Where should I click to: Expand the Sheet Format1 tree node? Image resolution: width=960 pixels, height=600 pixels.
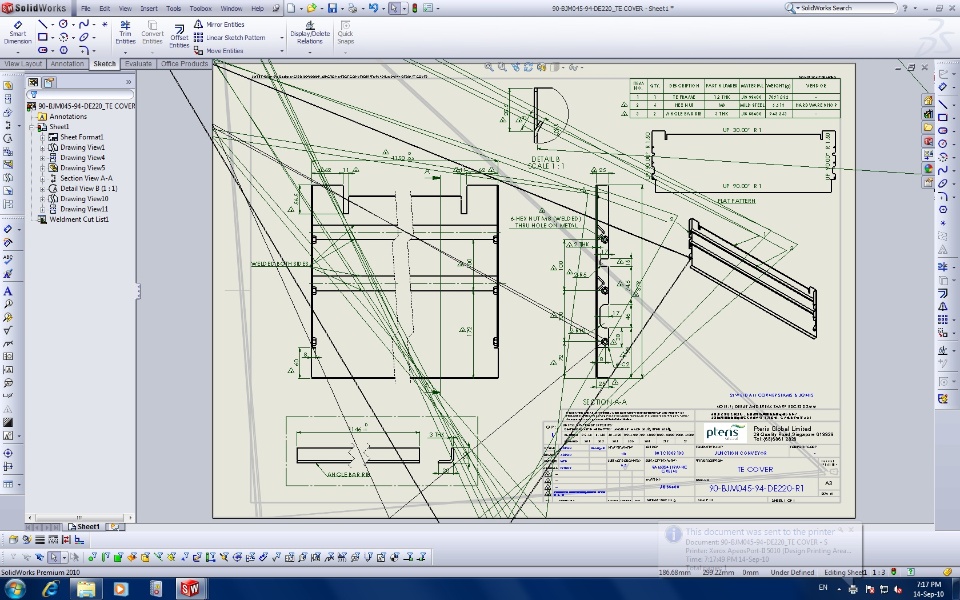click(x=42, y=137)
